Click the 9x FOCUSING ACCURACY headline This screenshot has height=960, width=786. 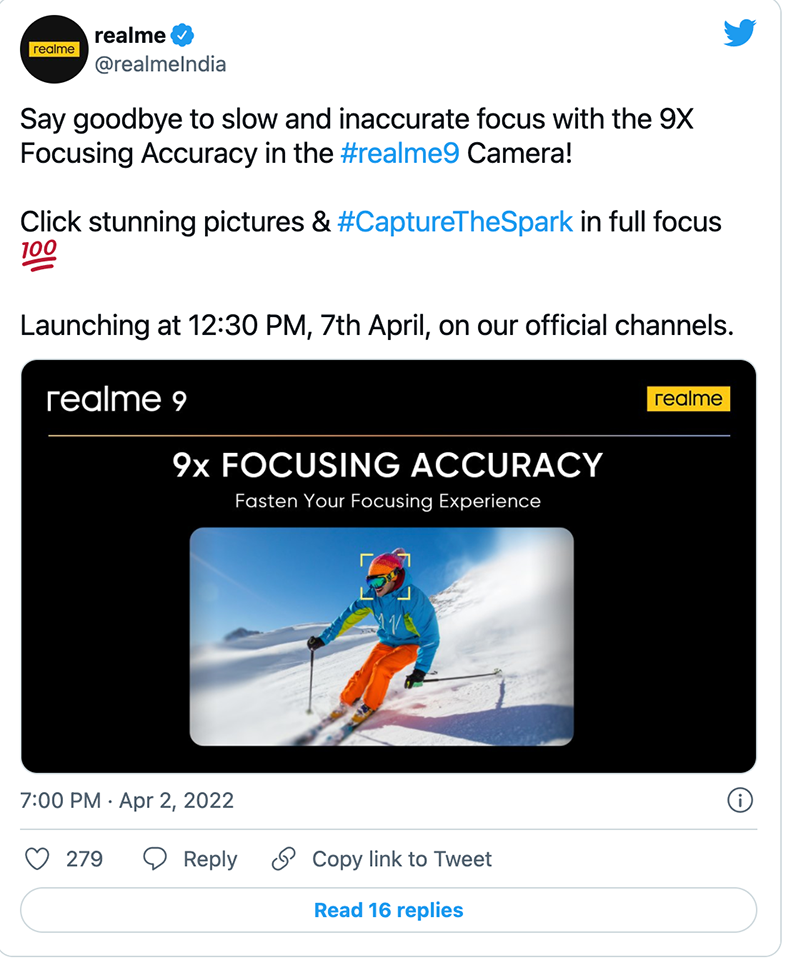tap(388, 465)
